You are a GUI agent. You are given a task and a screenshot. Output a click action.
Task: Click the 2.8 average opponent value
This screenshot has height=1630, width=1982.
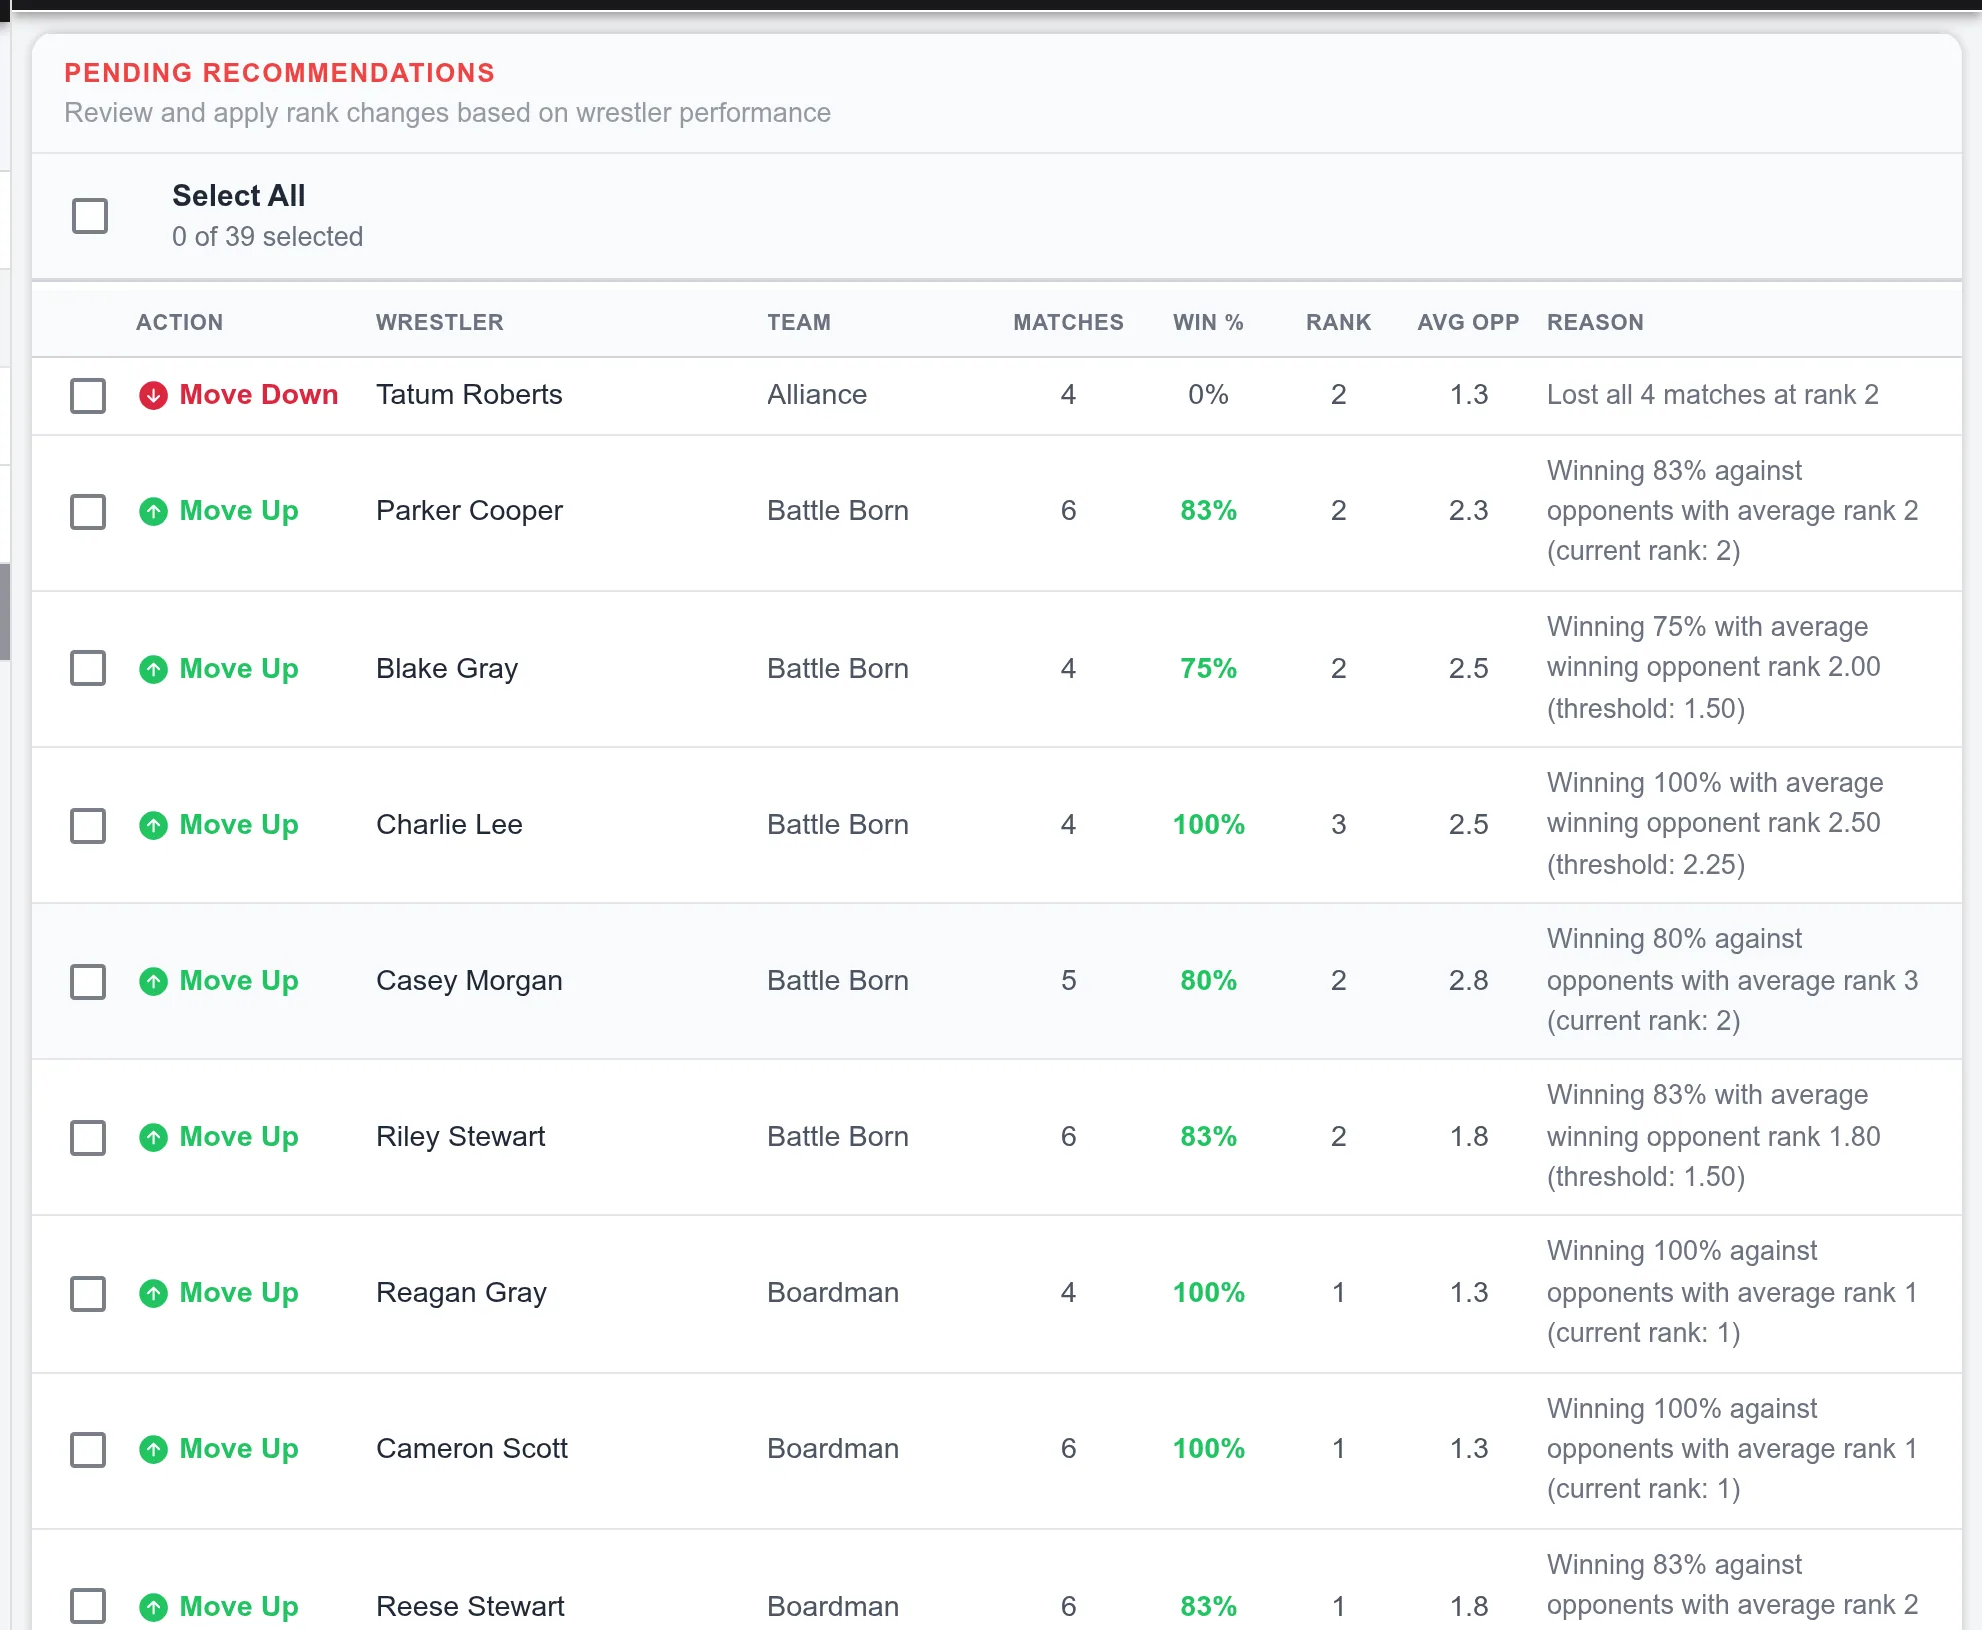[1468, 981]
